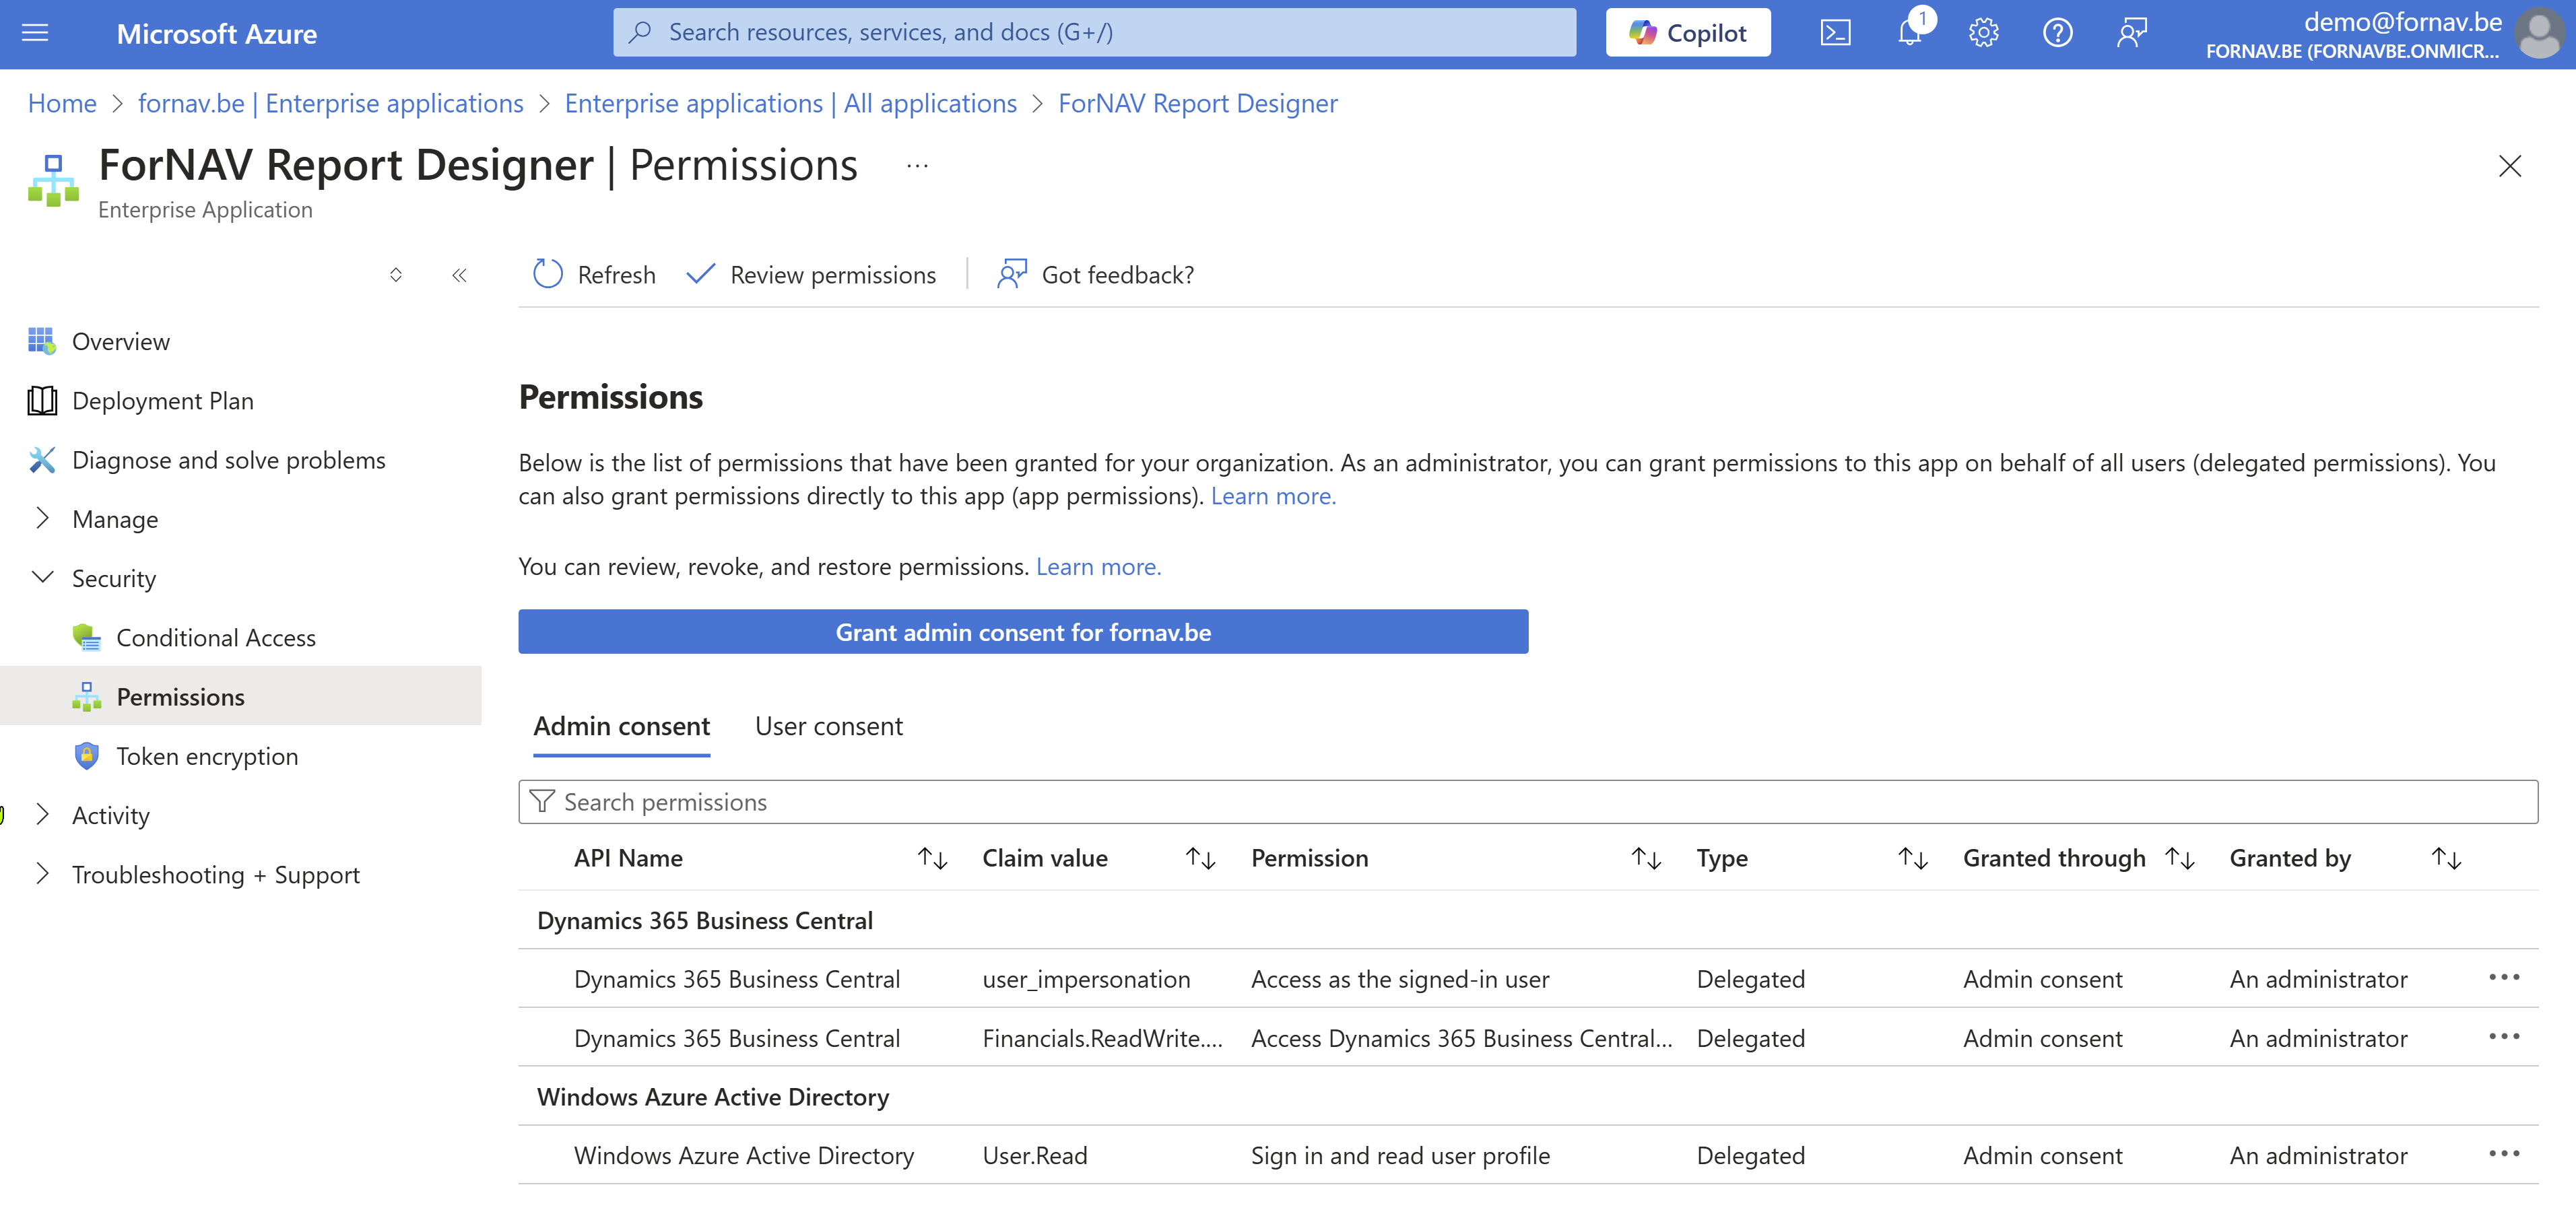Image resolution: width=2576 pixels, height=1220 pixels.
Task: Sort by Granted by column arrows
Action: 2447,858
